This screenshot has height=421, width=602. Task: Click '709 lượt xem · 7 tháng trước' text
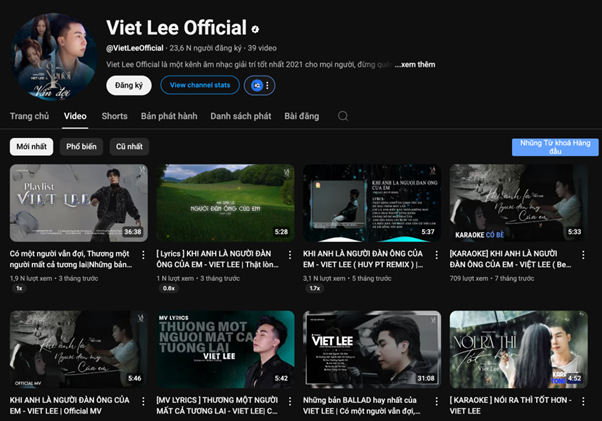pos(492,278)
